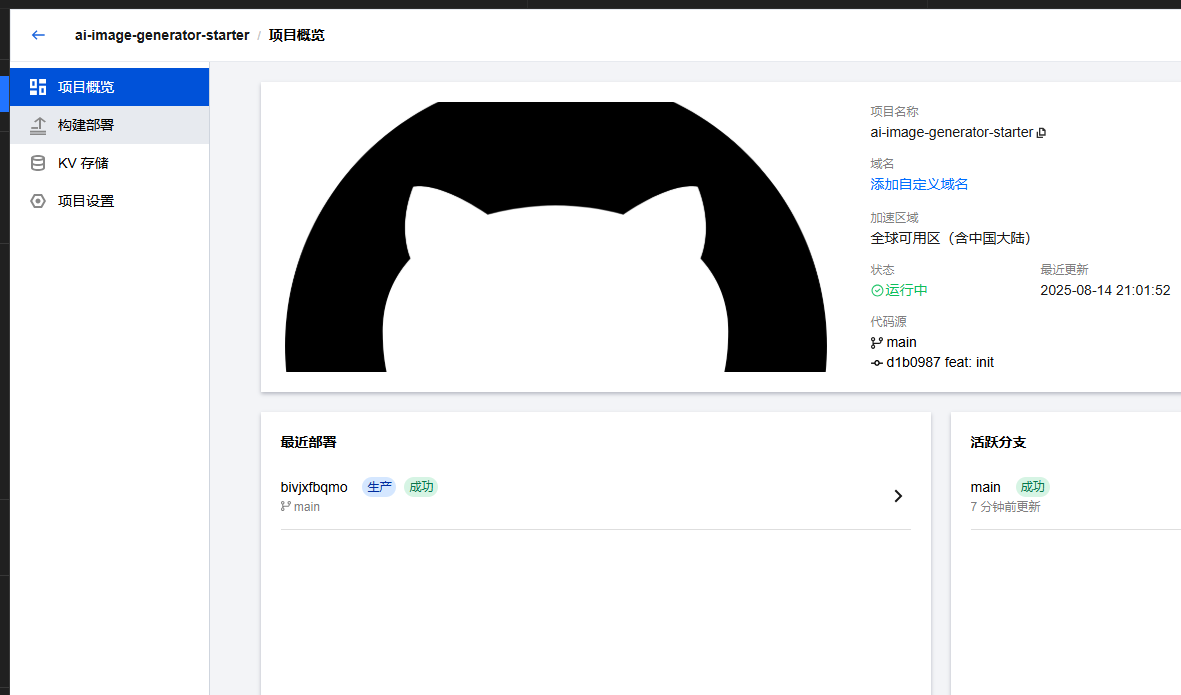Click the 成功 tag beside 生产

421,487
